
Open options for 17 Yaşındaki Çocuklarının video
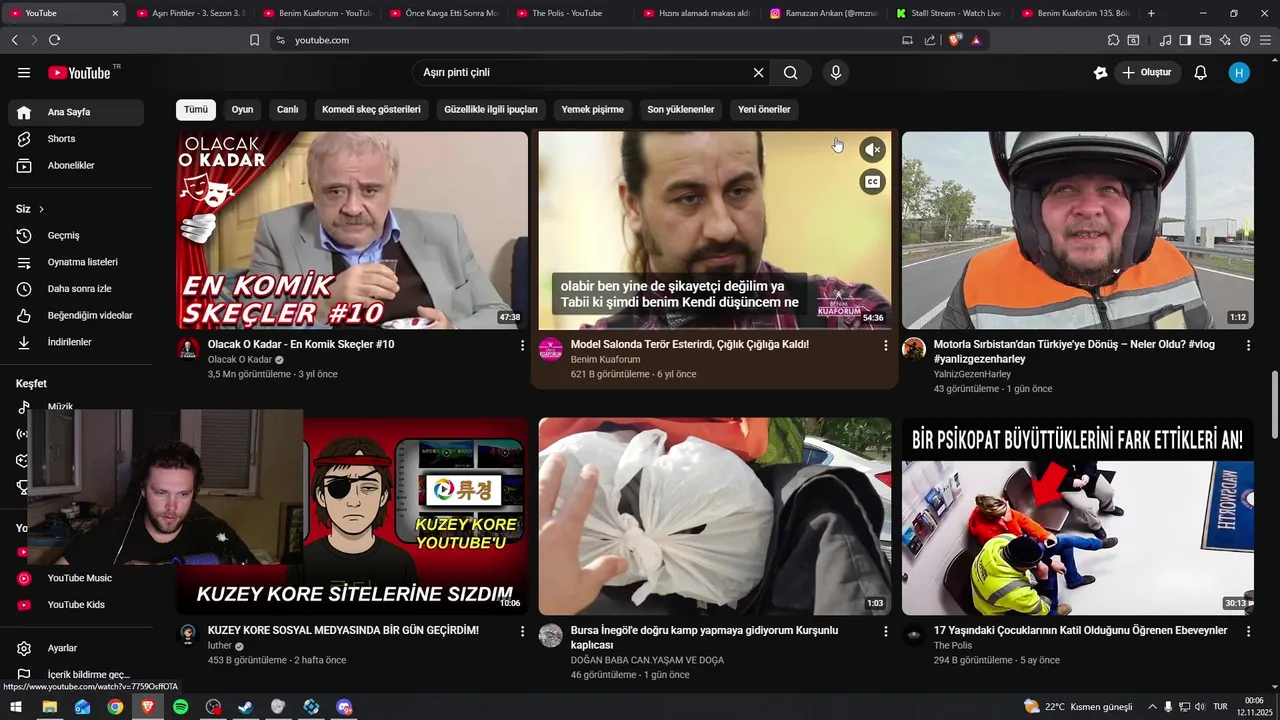(x=1248, y=631)
